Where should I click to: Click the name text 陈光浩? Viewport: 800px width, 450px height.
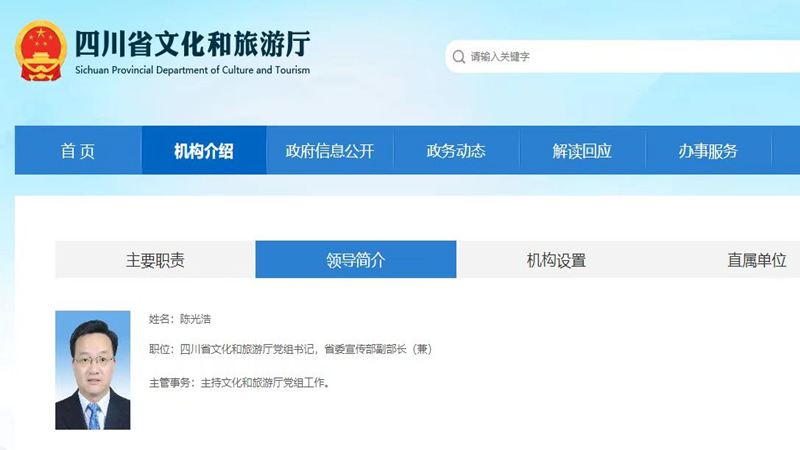pyautogui.click(x=195, y=319)
